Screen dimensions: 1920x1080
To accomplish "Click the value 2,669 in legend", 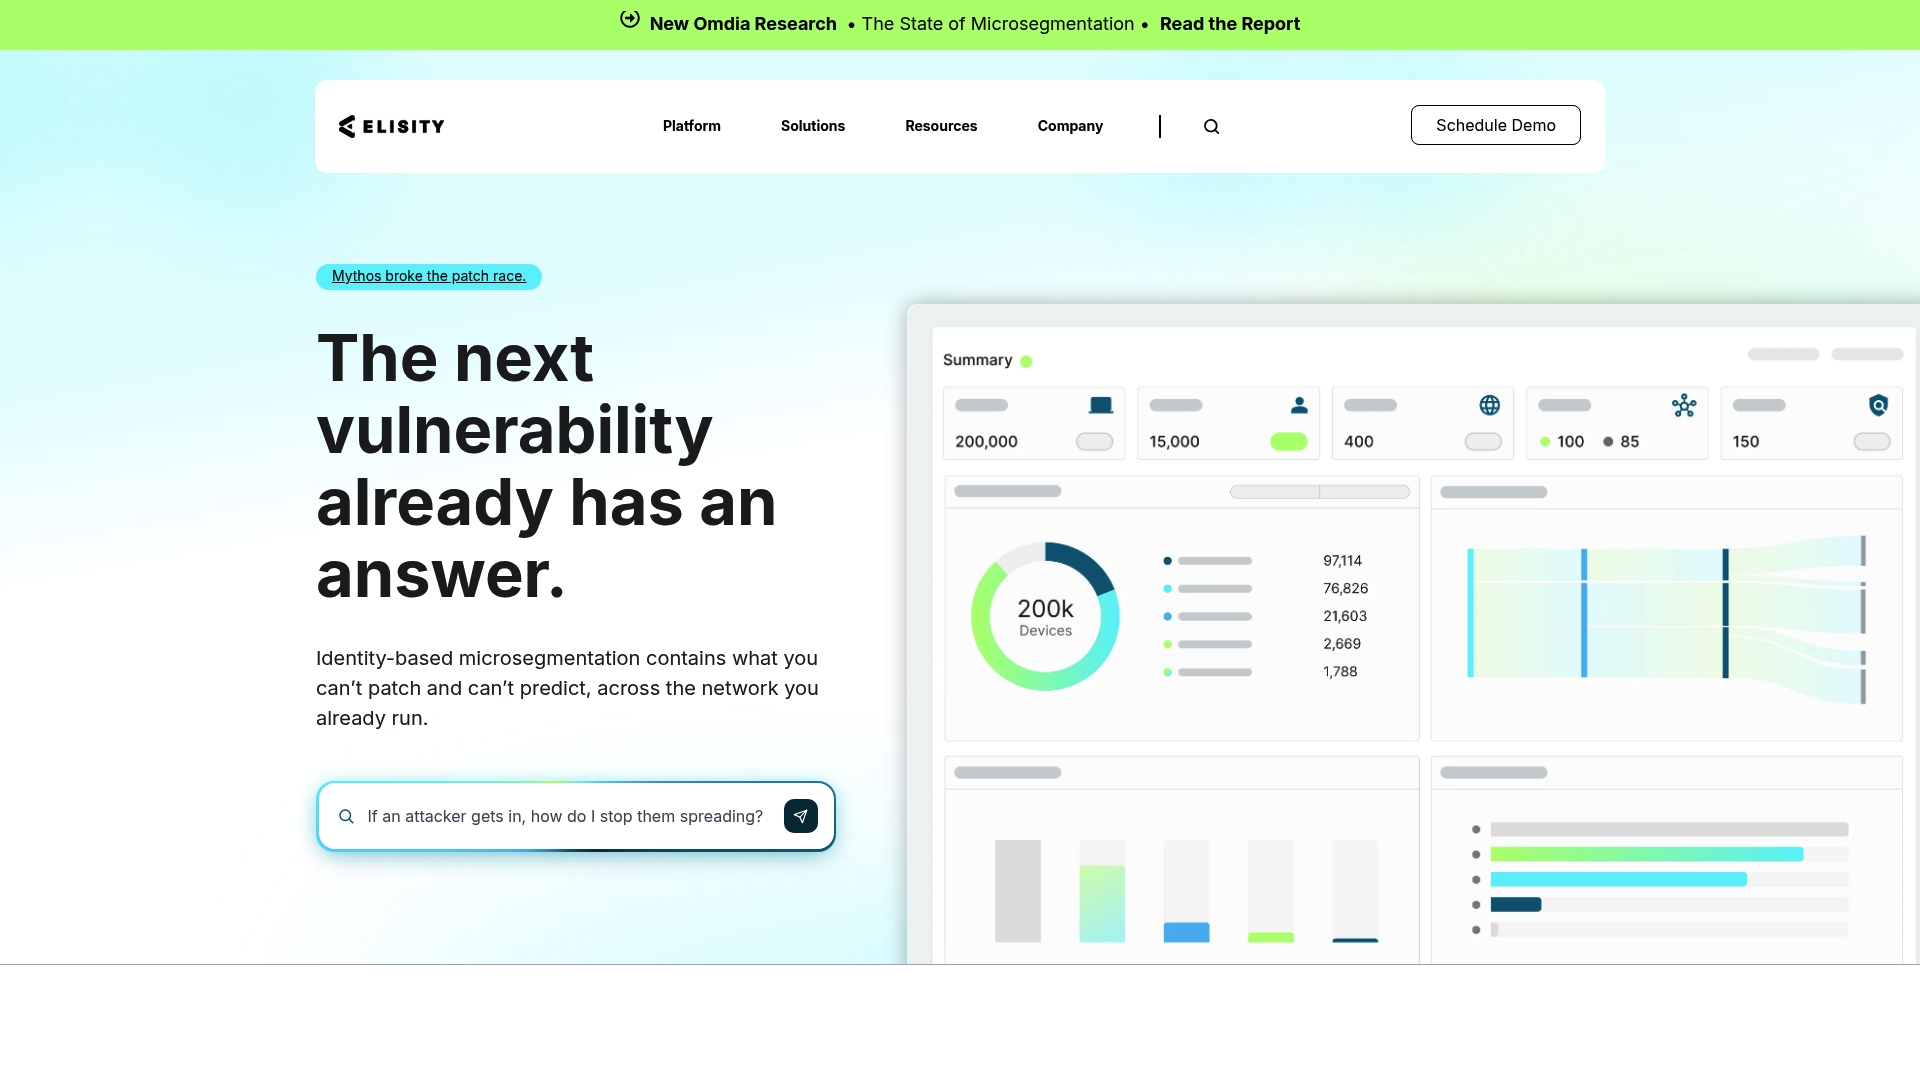I will pyautogui.click(x=1341, y=644).
